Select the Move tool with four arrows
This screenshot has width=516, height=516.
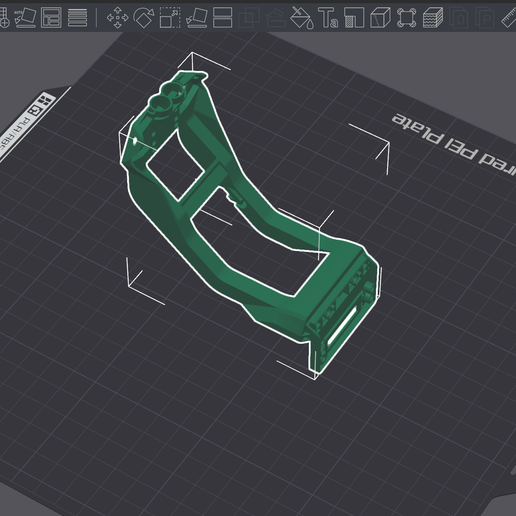[117, 17]
